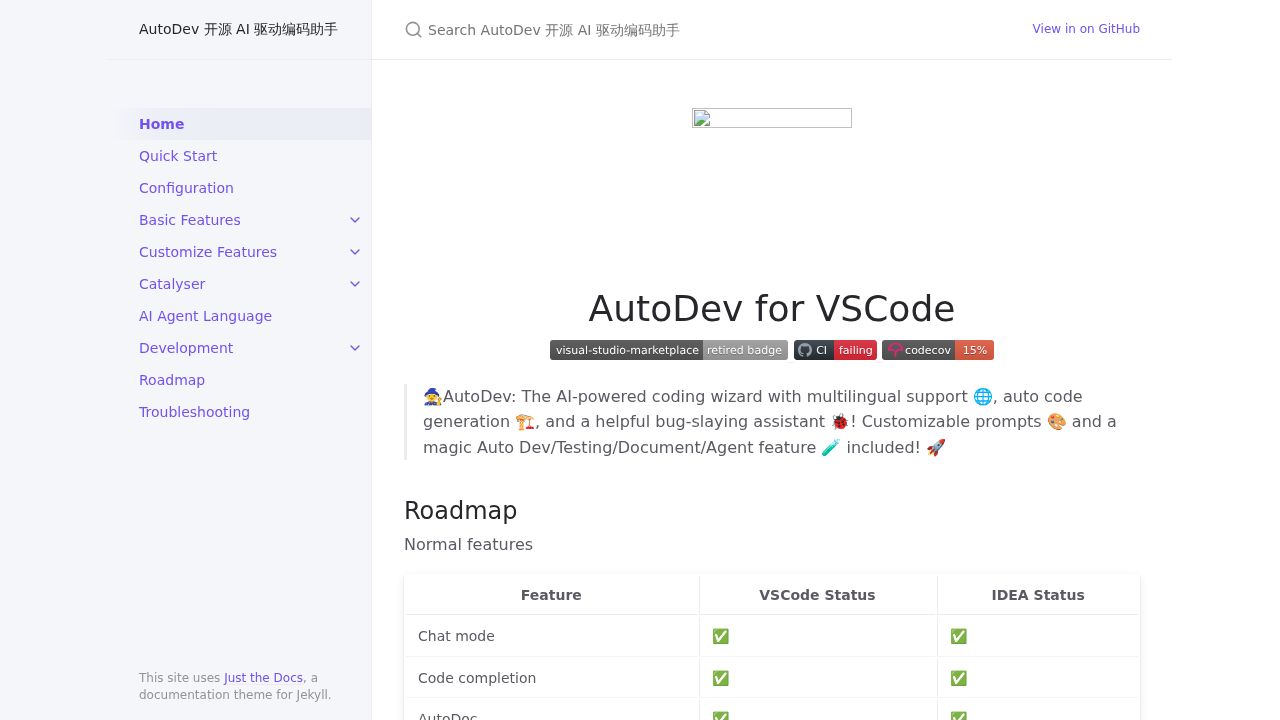Open the Development page link
1280x720 pixels.
coord(186,348)
